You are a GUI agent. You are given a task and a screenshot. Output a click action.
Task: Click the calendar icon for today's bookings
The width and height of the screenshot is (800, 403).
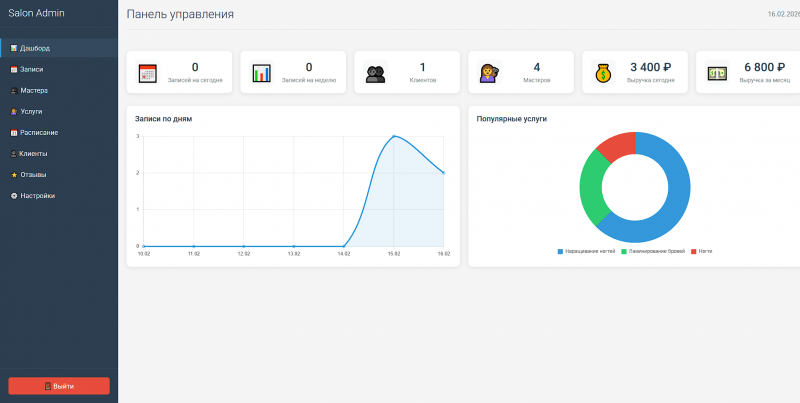click(147, 73)
